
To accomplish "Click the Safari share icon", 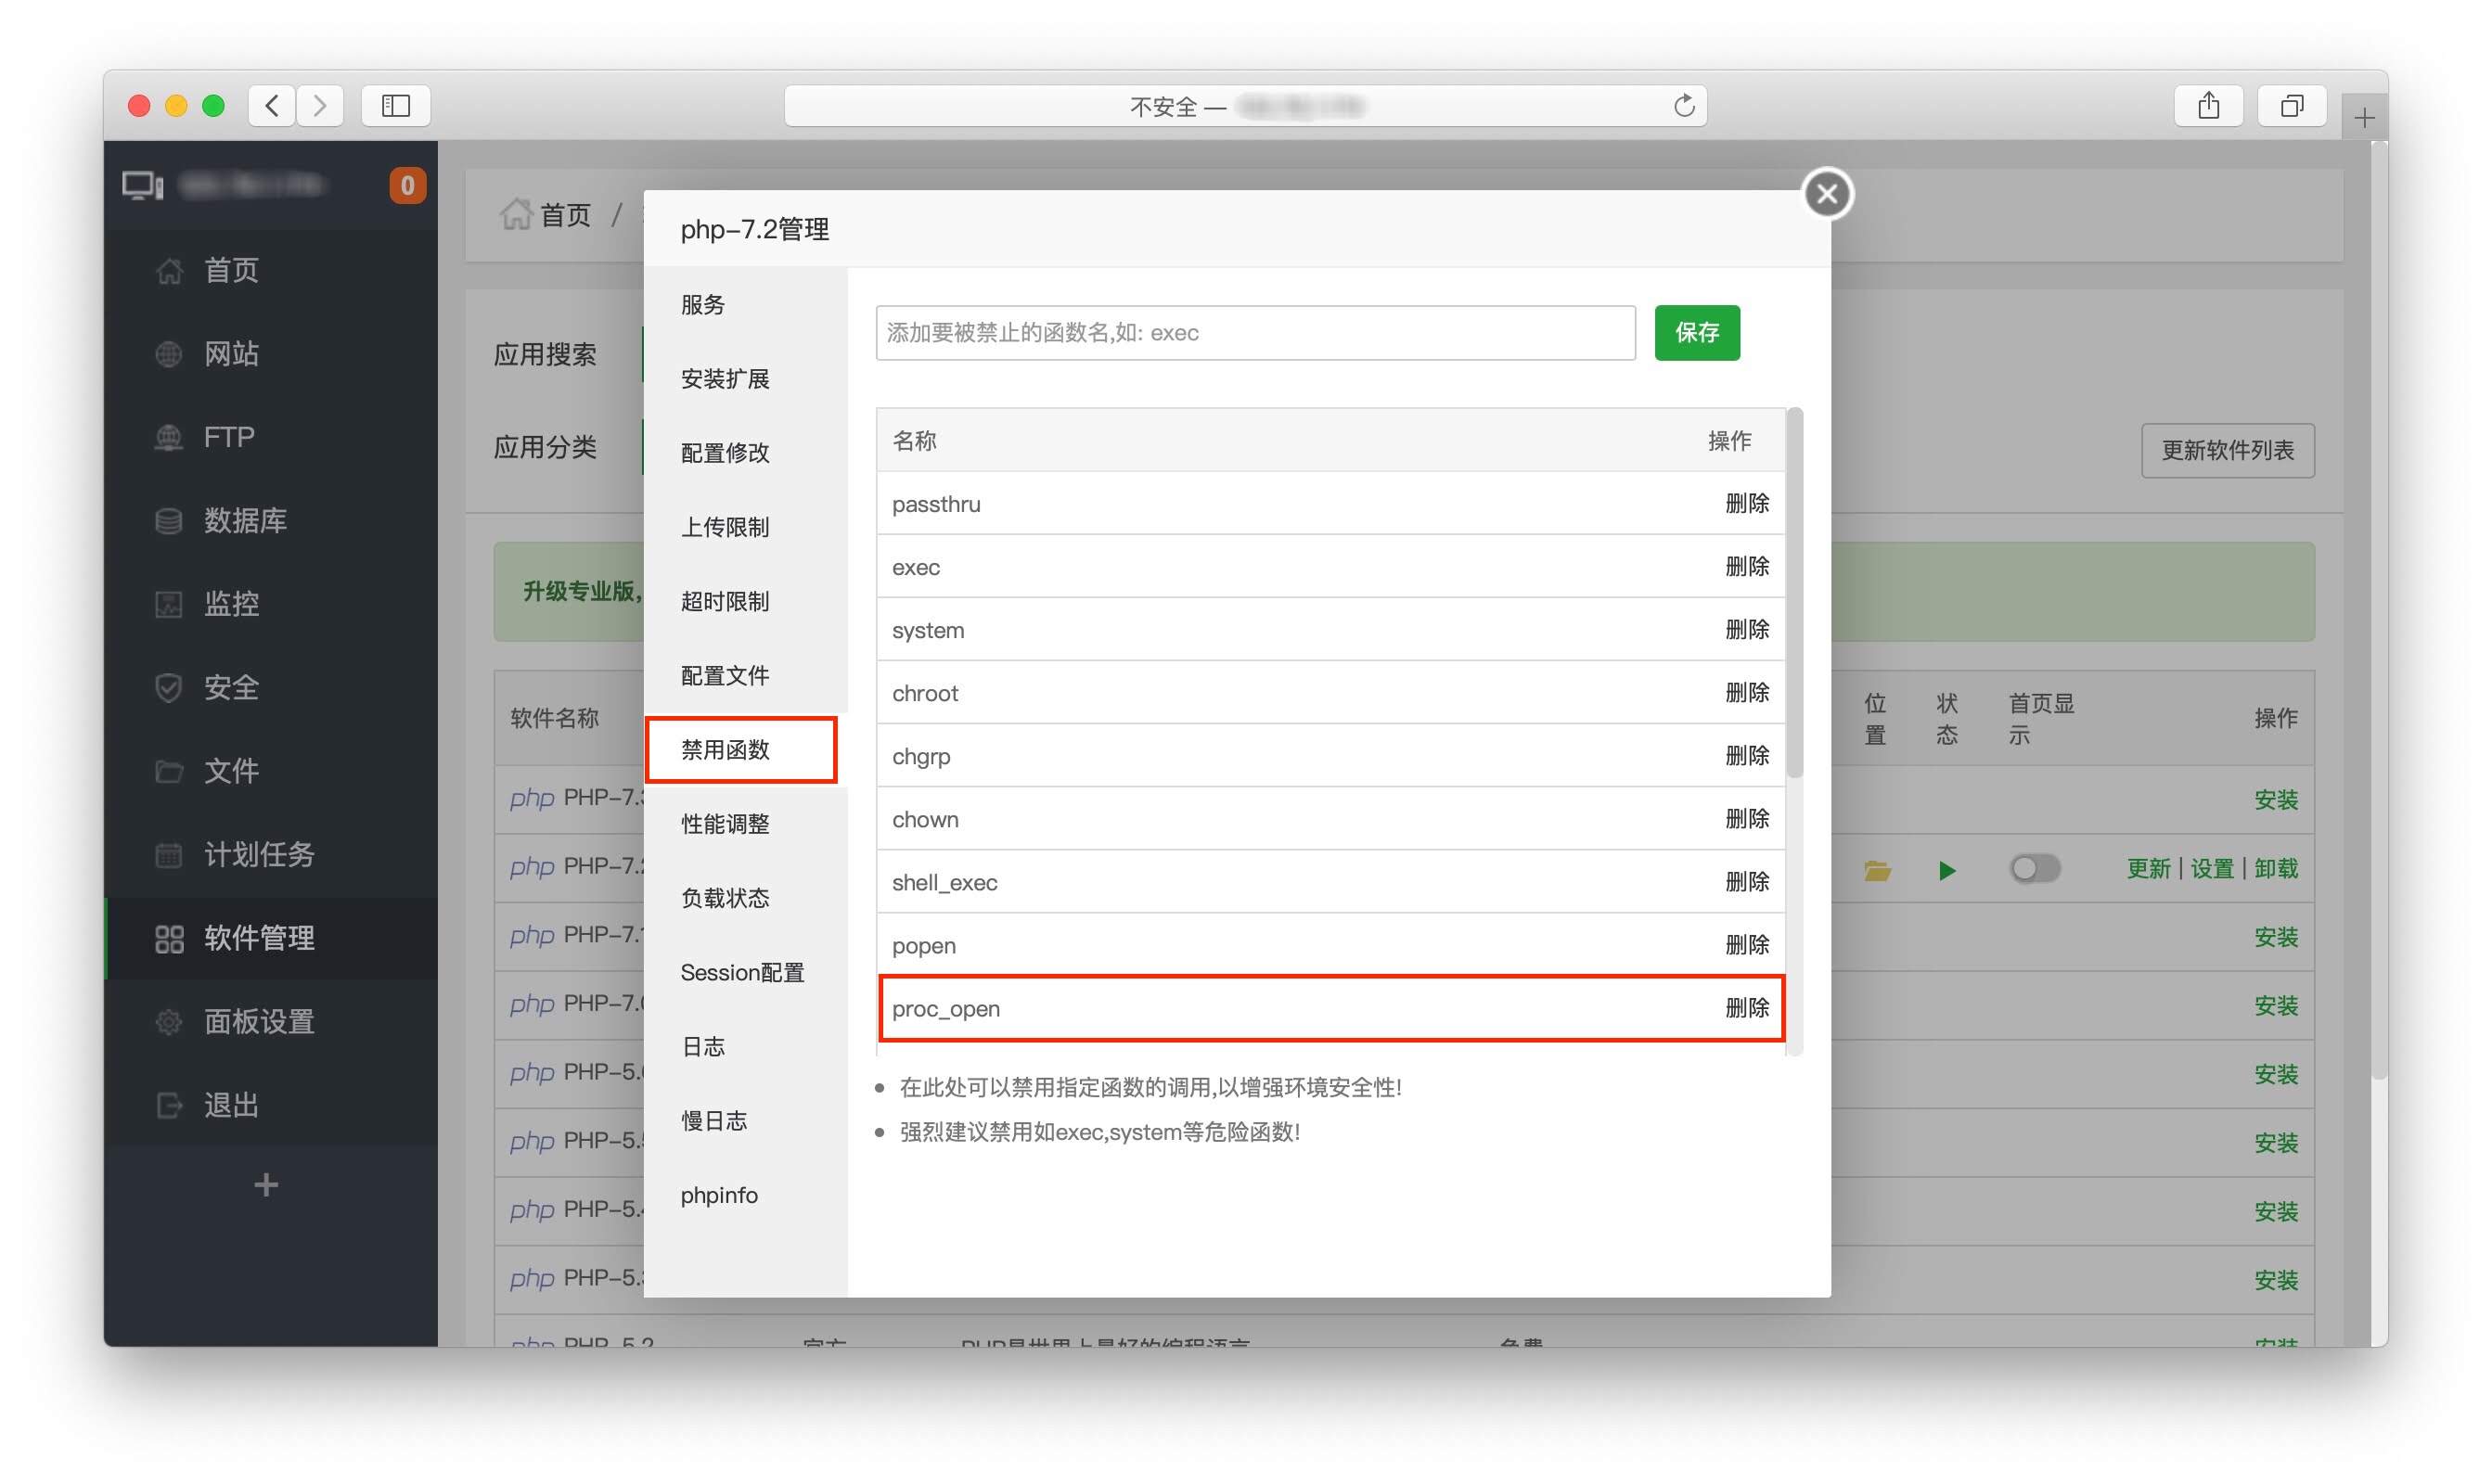I will [2208, 106].
